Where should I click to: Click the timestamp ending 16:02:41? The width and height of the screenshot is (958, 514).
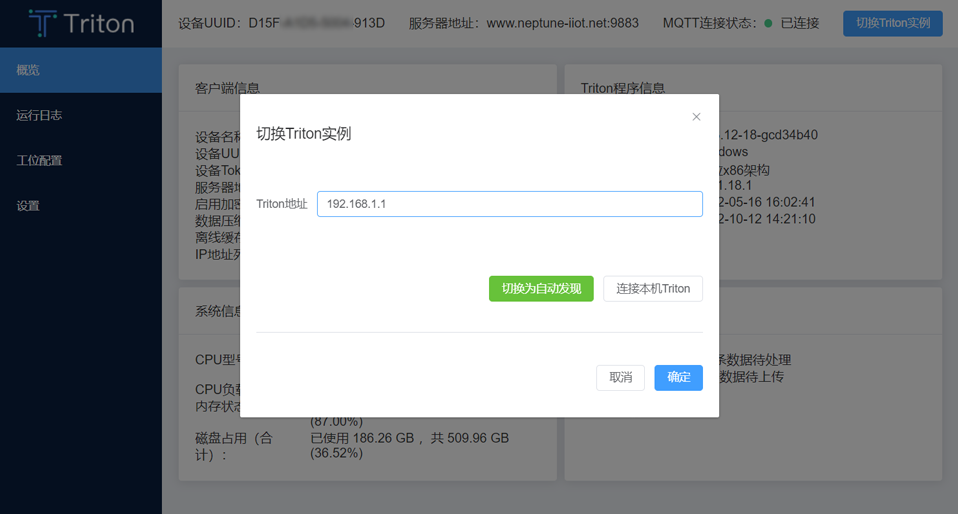click(x=767, y=202)
